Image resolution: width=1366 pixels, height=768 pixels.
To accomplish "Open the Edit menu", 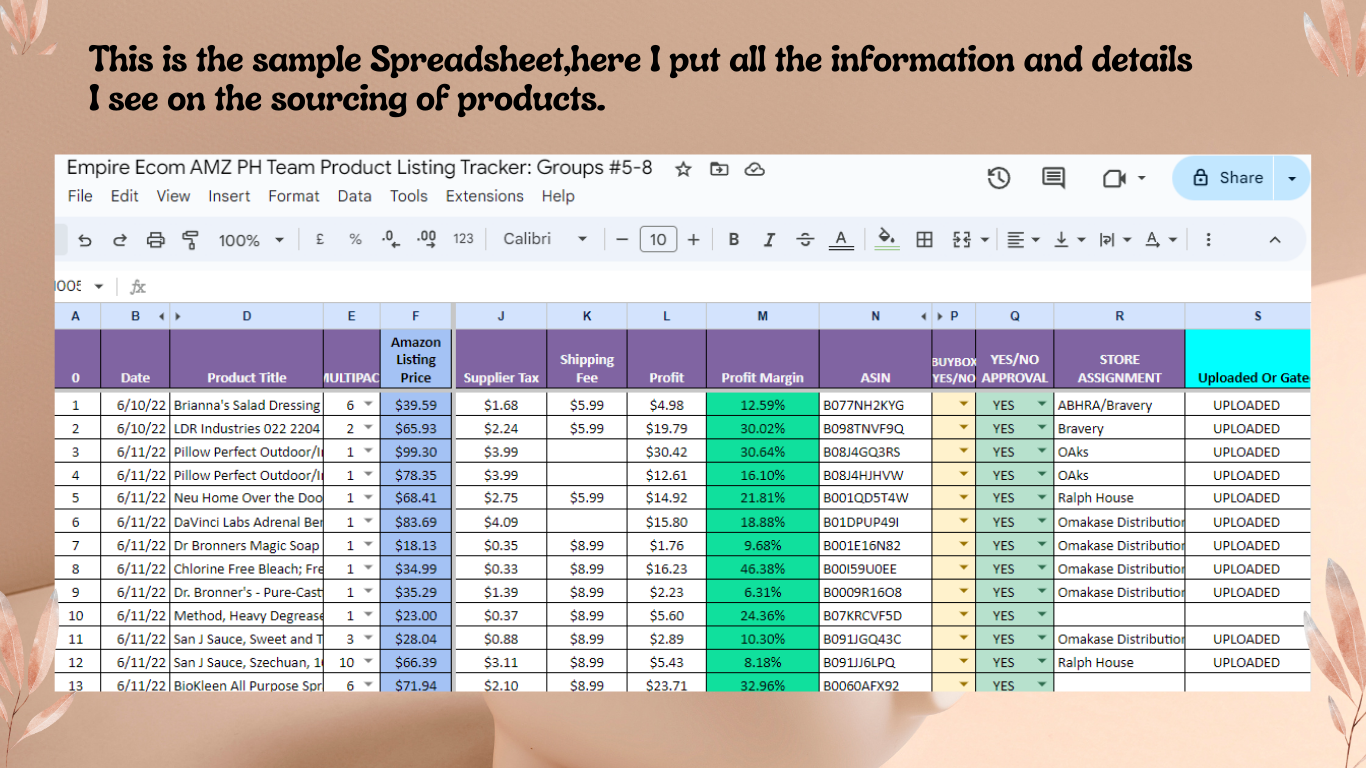I will pos(125,196).
